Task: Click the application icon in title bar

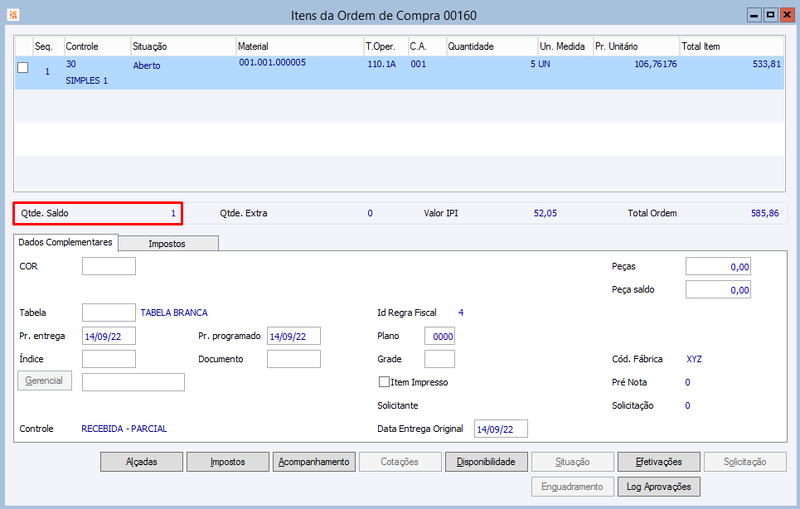Action: (x=13, y=15)
